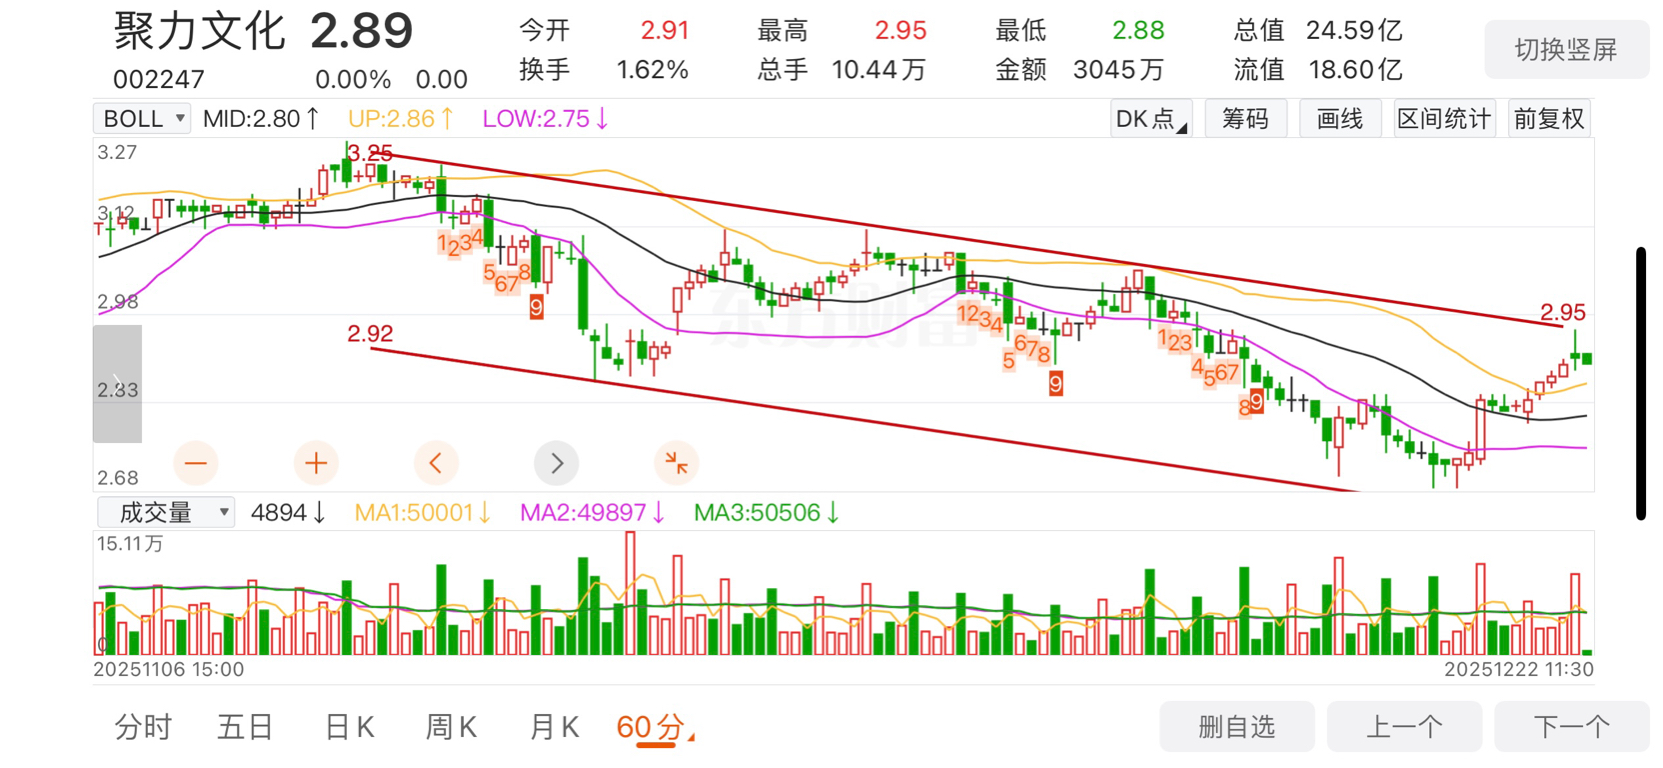This screenshot has height=768, width=1663.
Task: Open the BOLL indicator dropdown
Action: [142, 119]
